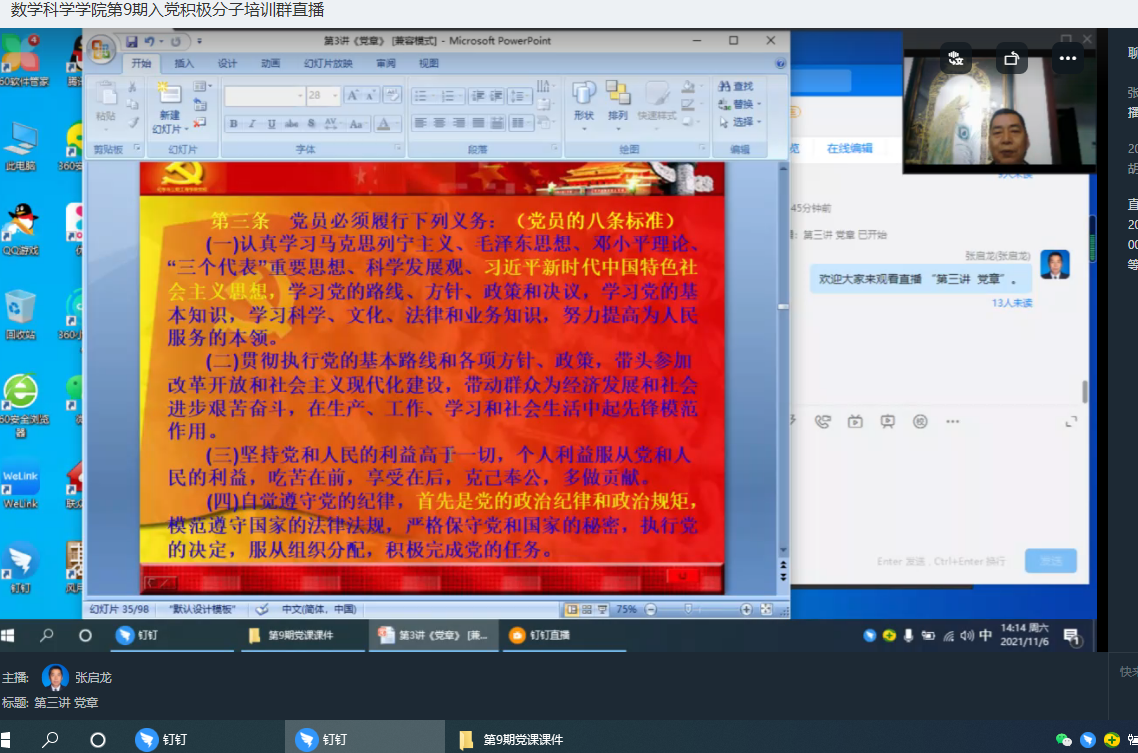This screenshot has width=1138, height=753.
Task: Open the Customize Quick Access Toolbar dropdown
Action: click(x=200, y=41)
